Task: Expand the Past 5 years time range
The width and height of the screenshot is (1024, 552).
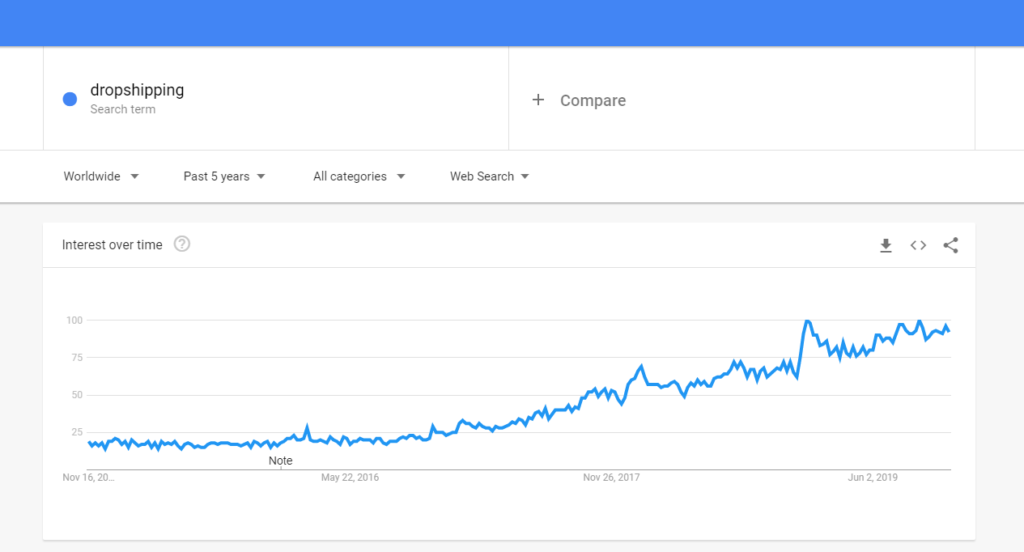Action: [x=224, y=176]
